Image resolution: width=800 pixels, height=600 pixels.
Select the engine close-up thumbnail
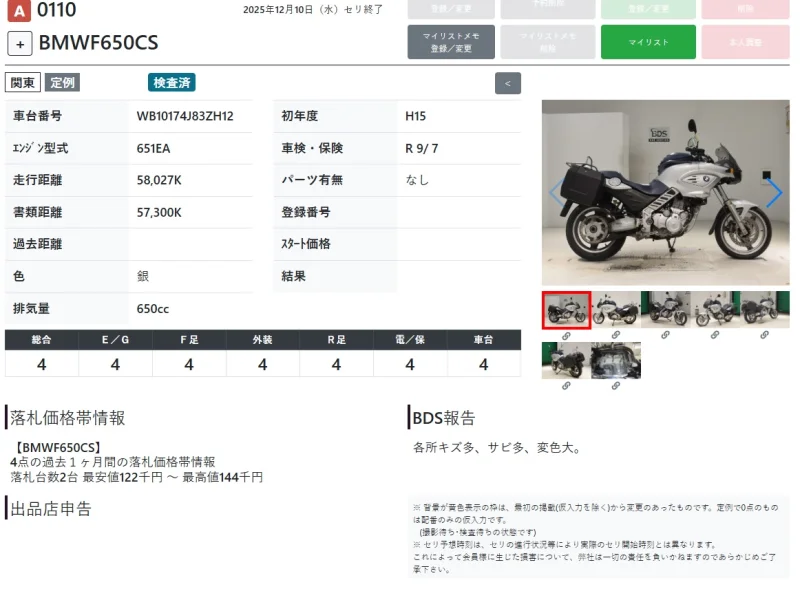[x=616, y=360]
